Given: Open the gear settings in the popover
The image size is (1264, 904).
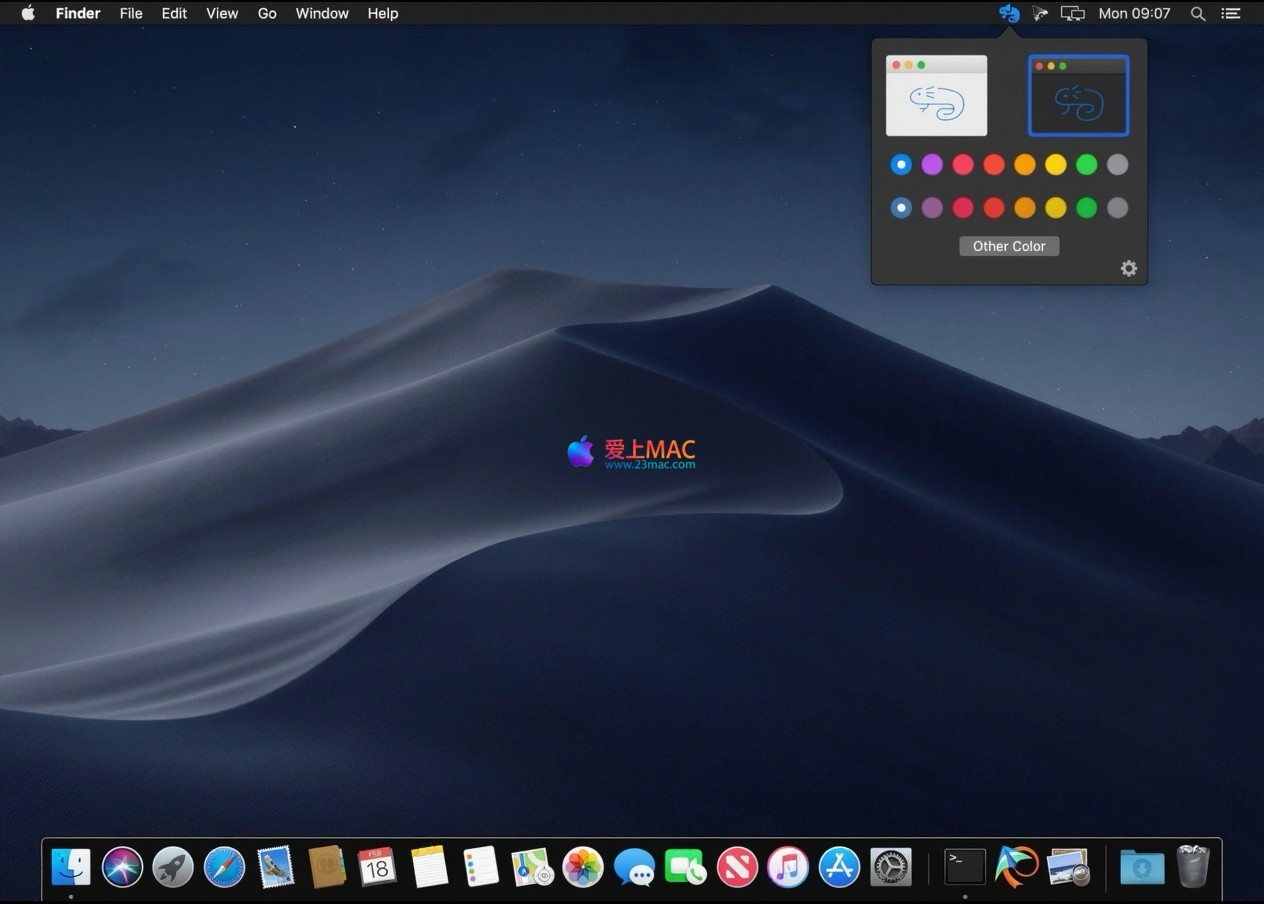Looking at the screenshot, I should [x=1128, y=268].
